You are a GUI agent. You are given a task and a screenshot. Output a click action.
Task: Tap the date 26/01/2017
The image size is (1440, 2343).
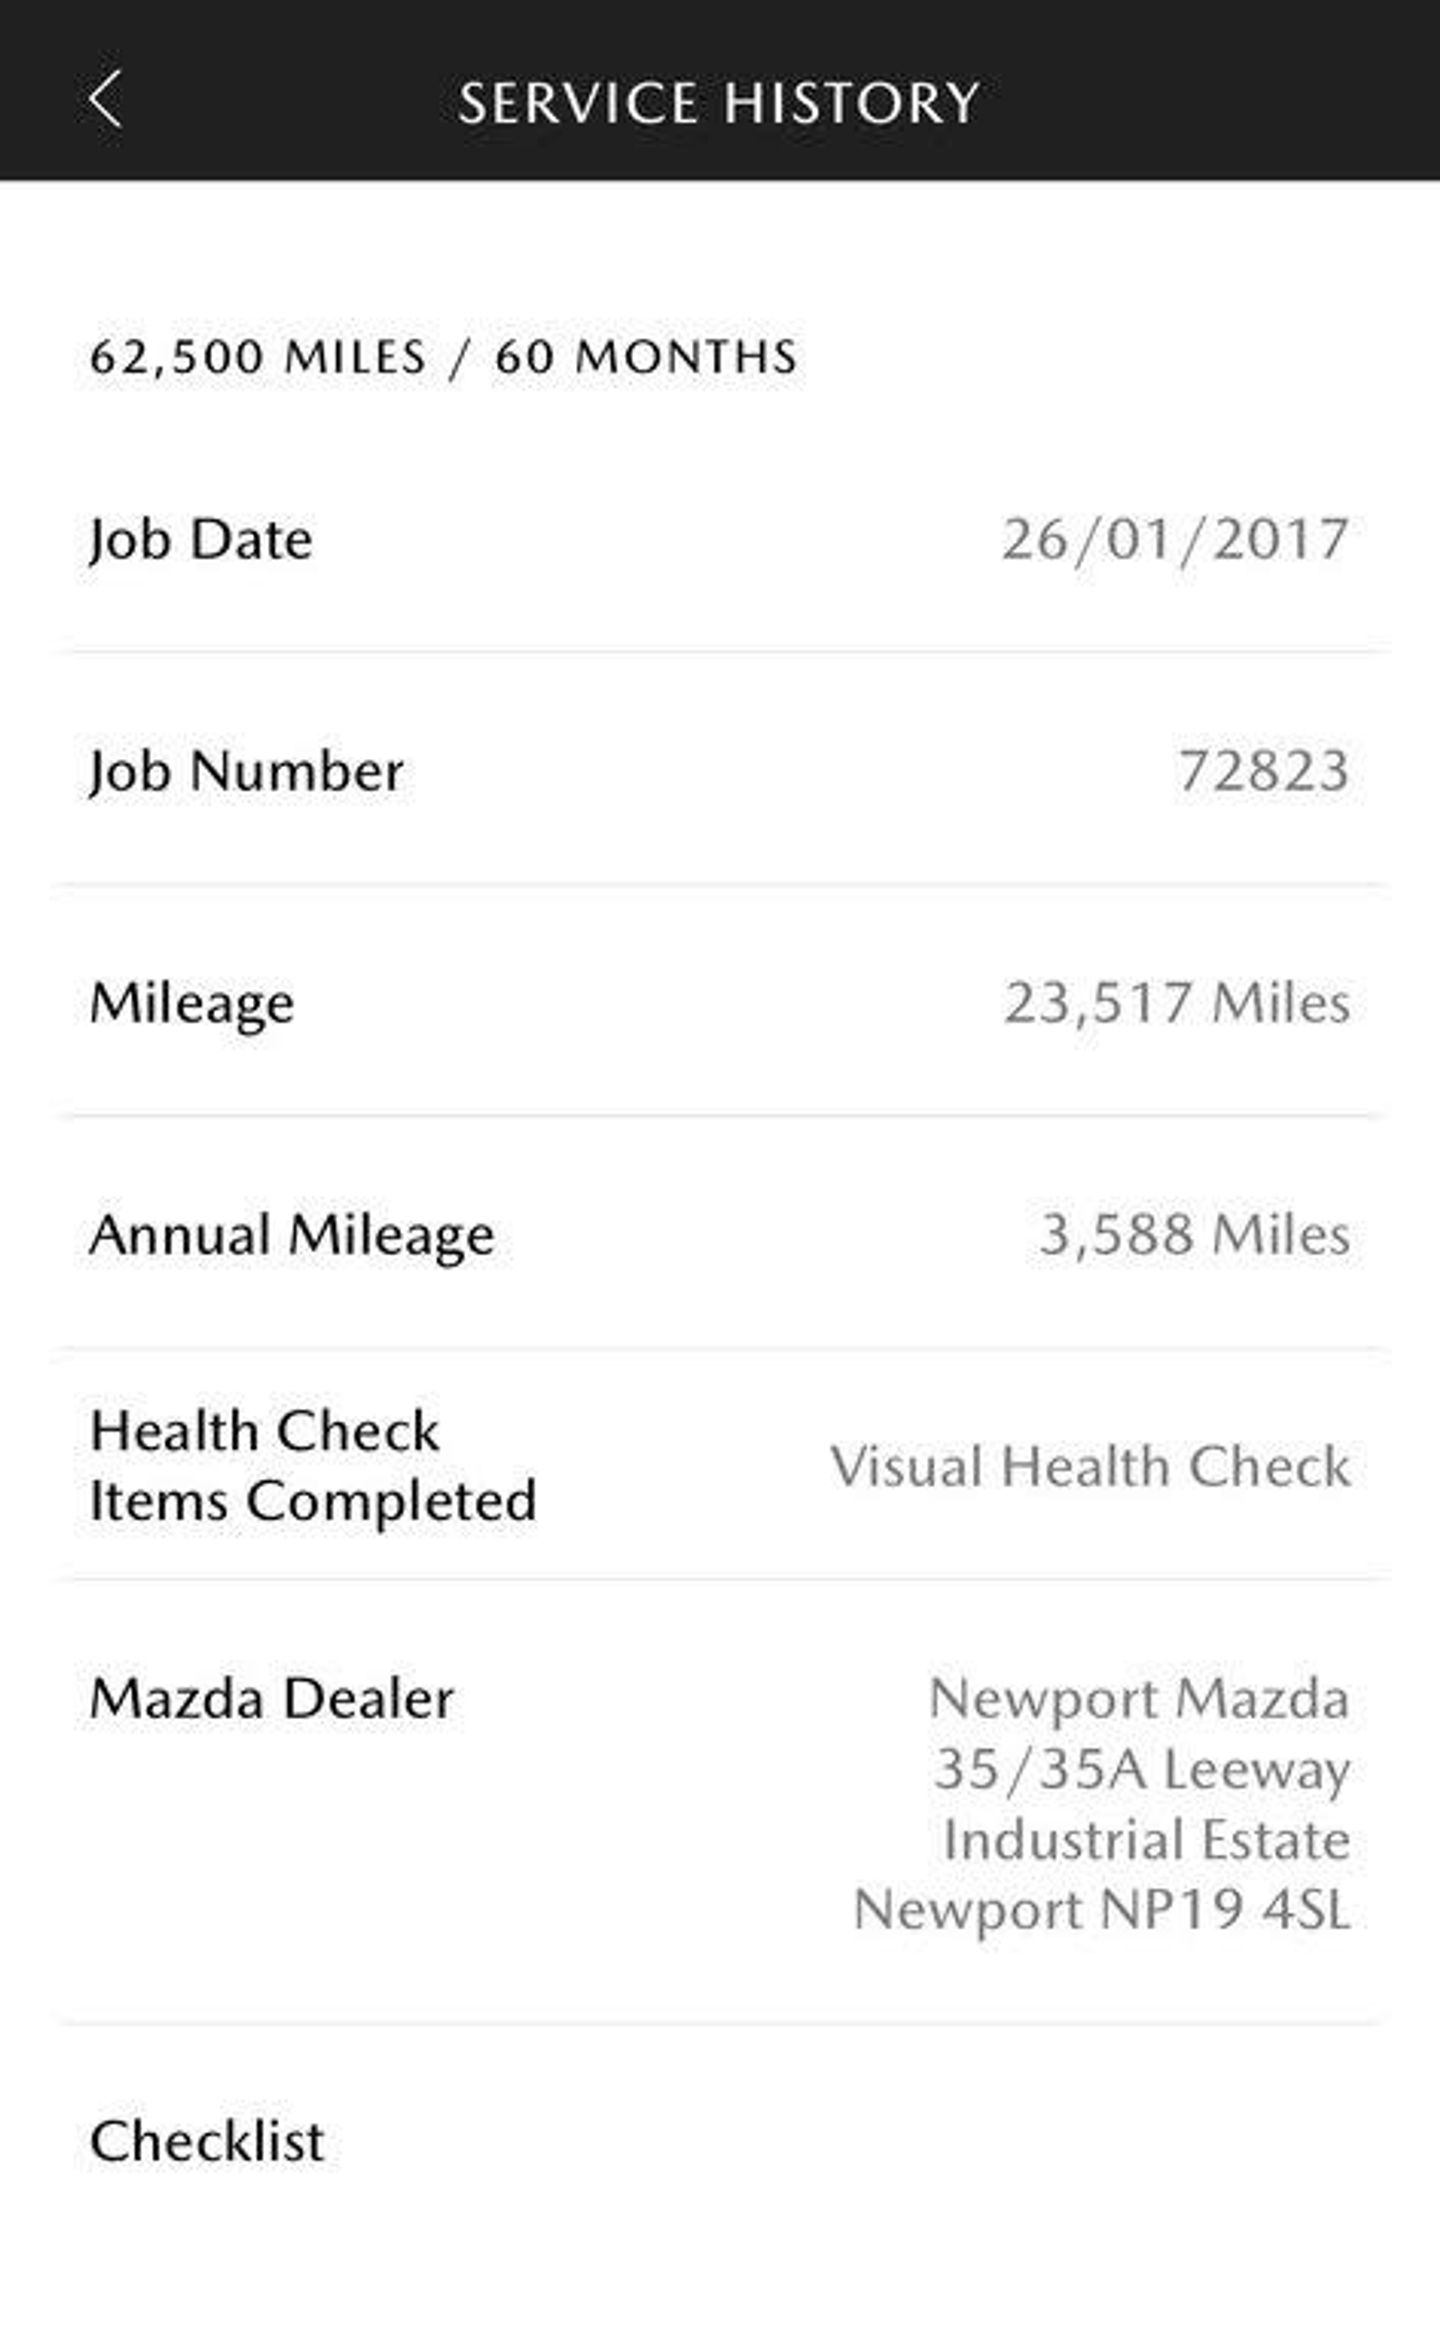coord(1176,540)
